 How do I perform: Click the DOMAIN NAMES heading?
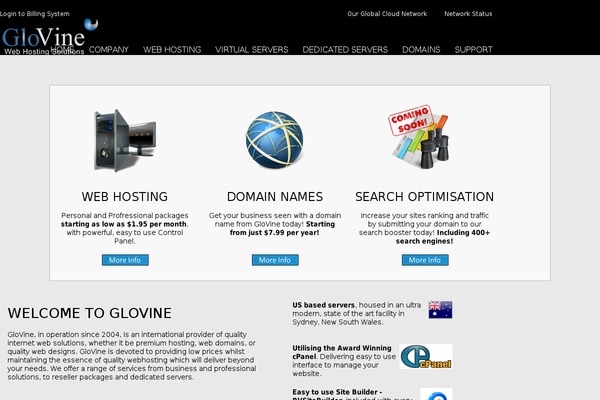[x=275, y=197]
